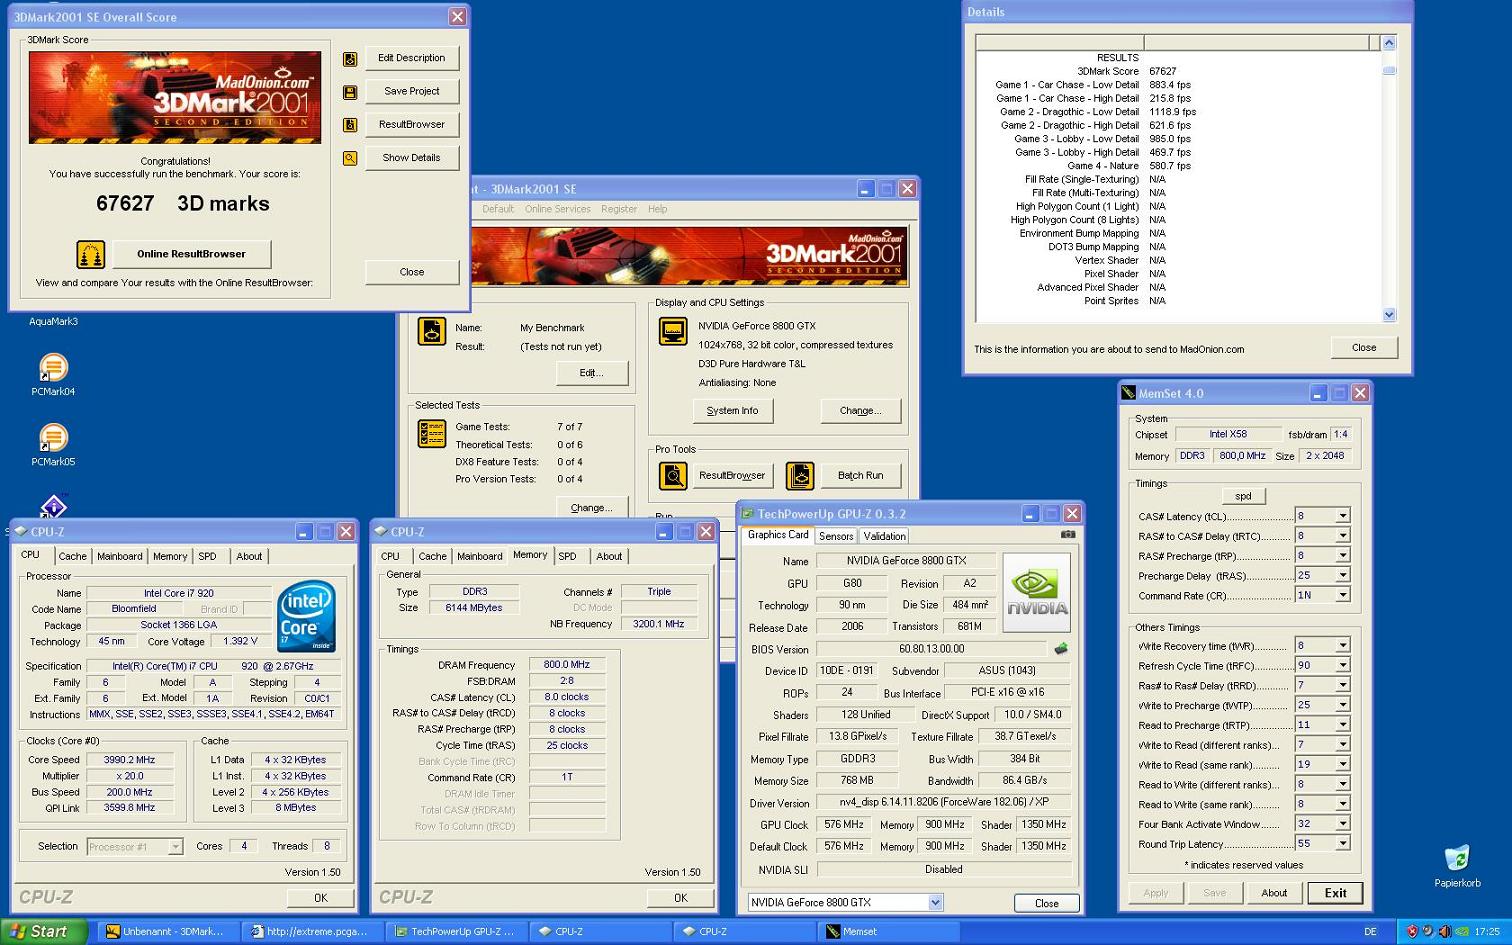
Task: Click the Exit button in MemSet
Action: (1335, 893)
